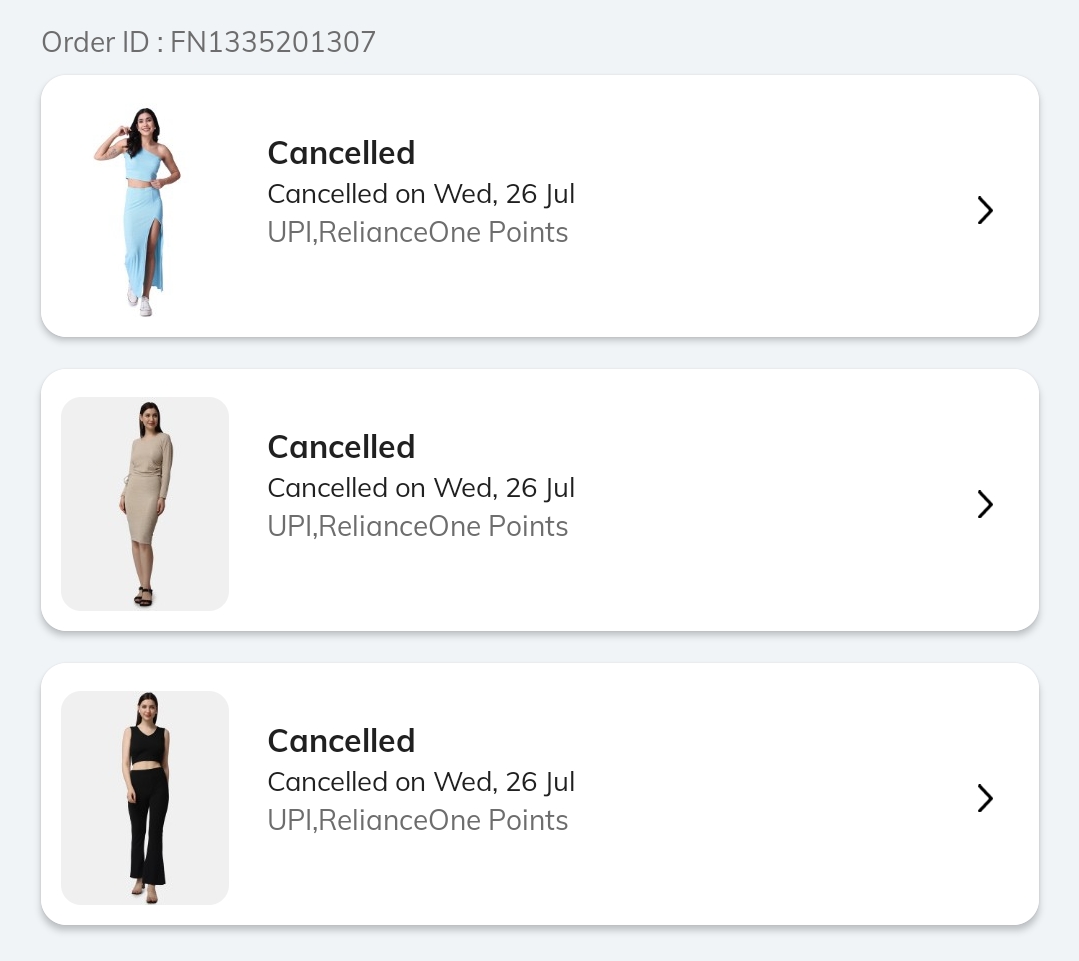Tap the chevron on the black outfit order
The height and width of the screenshot is (961, 1079).
click(x=985, y=798)
